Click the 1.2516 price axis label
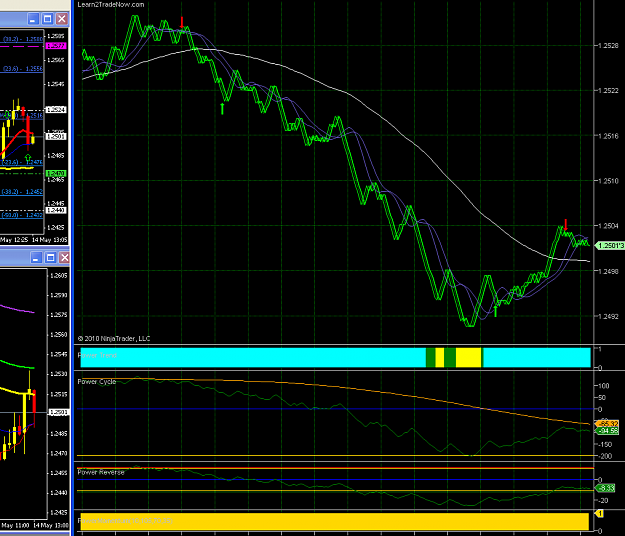This screenshot has height=536, width=625. [x=609, y=136]
